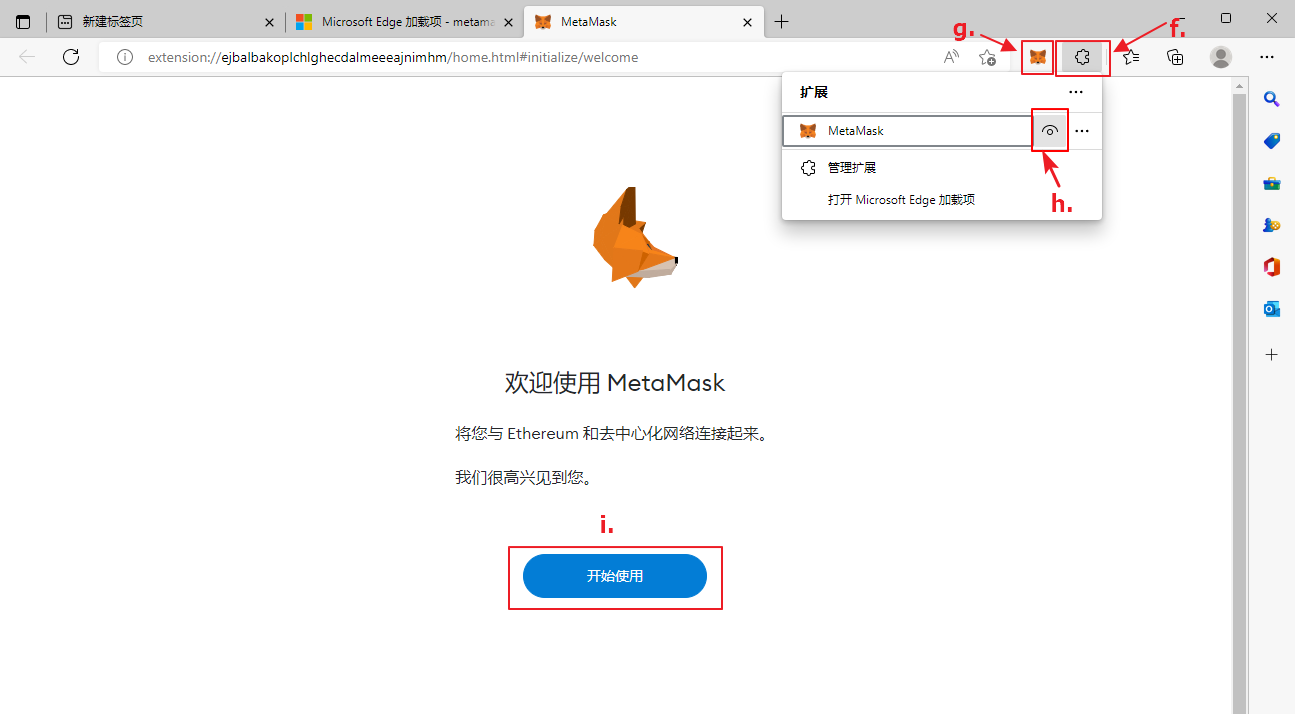Switch to the 新建标签页 tab
This screenshot has height=714, width=1295.
tap(165, 22)
